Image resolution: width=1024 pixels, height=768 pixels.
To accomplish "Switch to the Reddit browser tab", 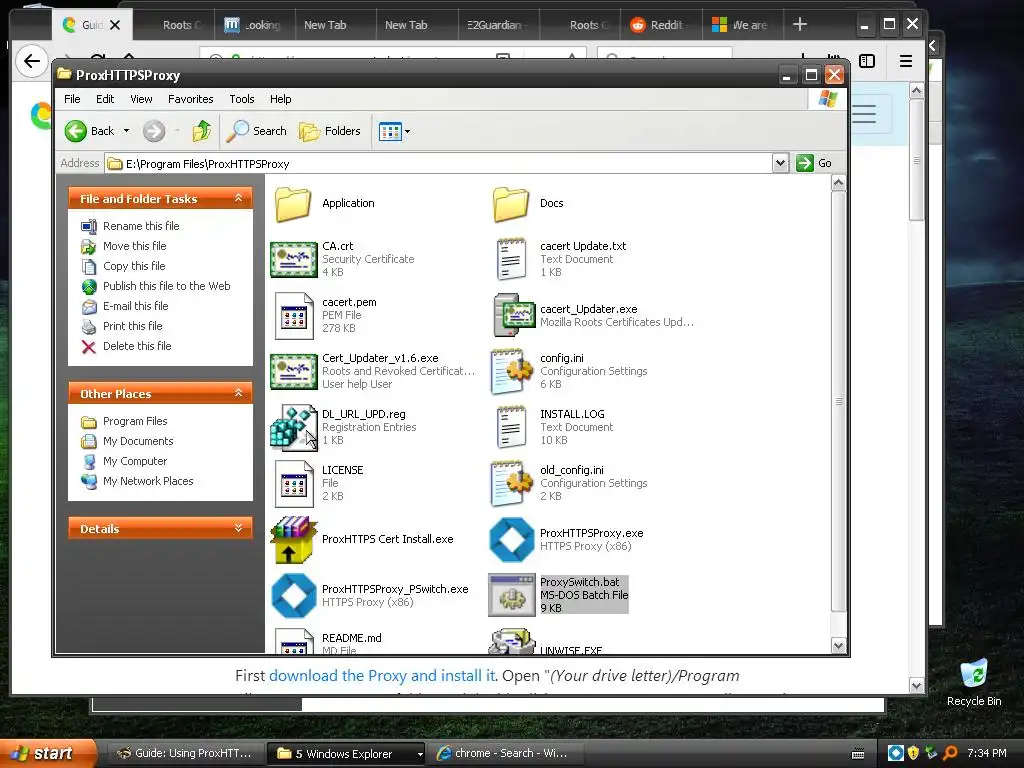I will [x=660, y=25].
